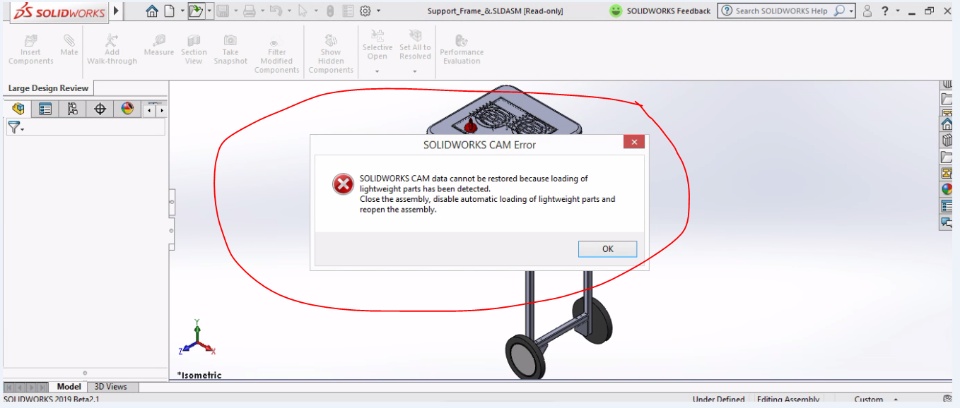The height and width of the screenshot is (408, 960).
Task: Click the Save diskette icon
Action: tap(223, 10)
